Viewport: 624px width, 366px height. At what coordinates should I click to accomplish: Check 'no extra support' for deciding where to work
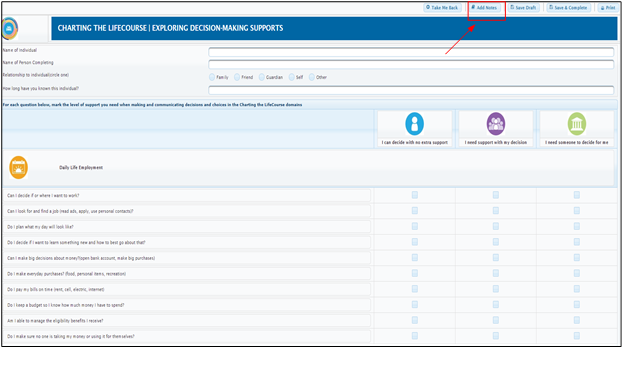coord(415,195)
